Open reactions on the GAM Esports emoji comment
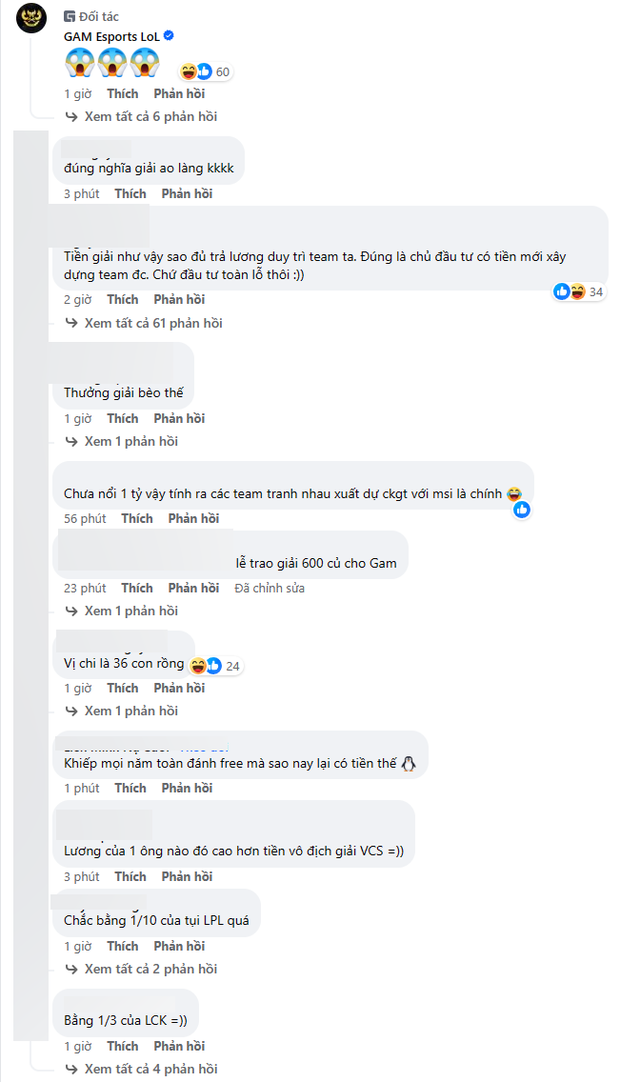640x1082 pixels. click(205, 72)
